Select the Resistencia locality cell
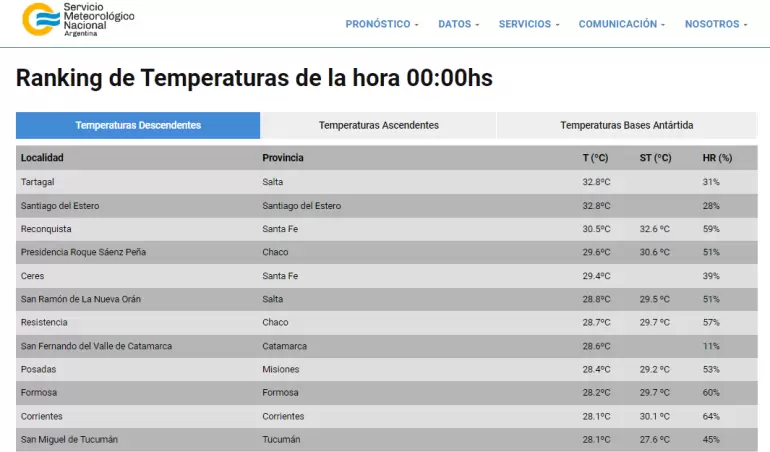The image size is (770, 452). (44, 322)
